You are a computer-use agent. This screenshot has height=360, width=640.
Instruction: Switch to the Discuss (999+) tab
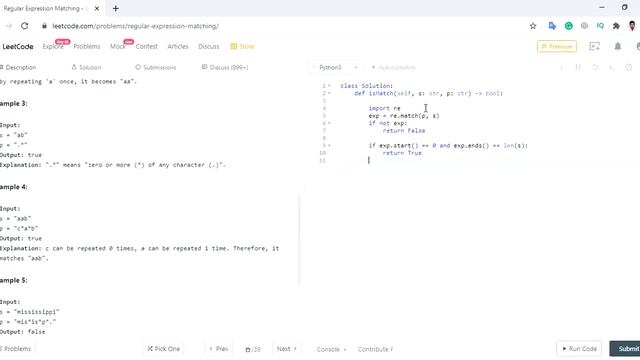point(225,67)
